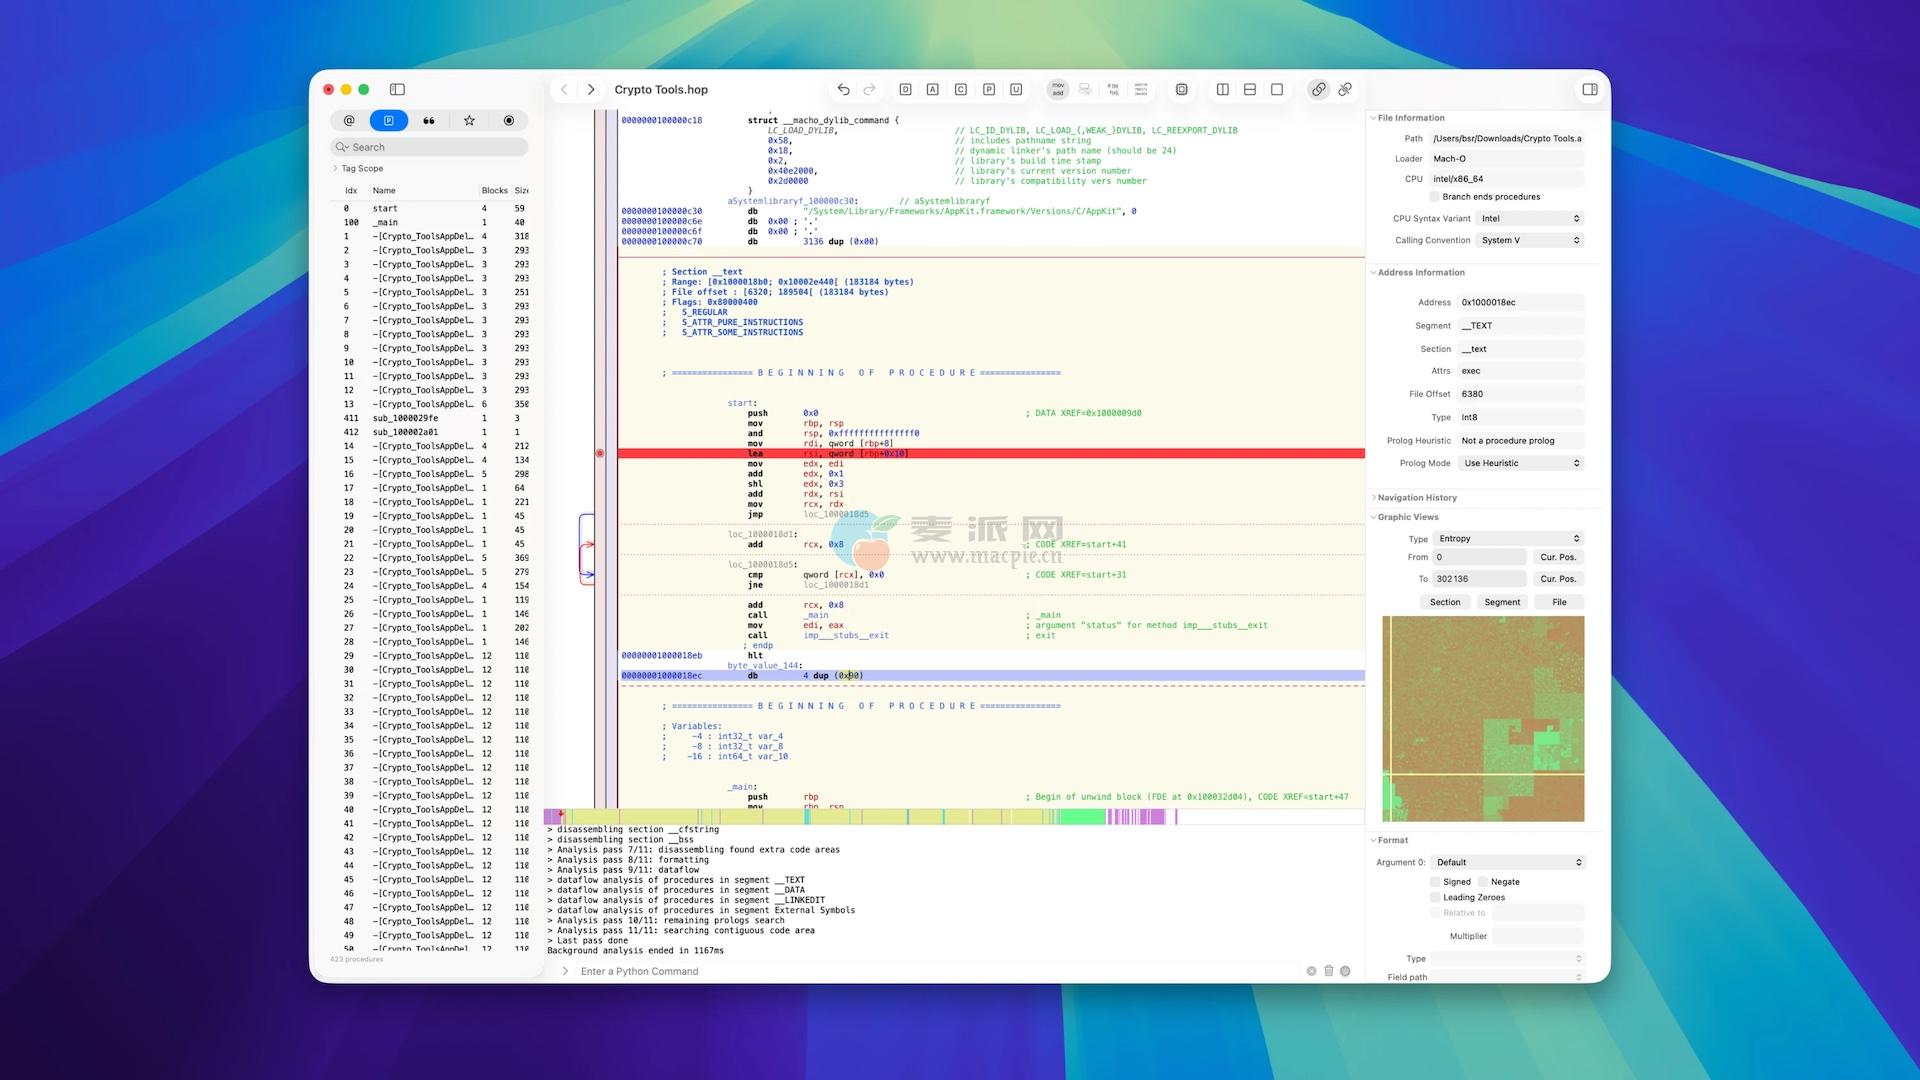Enable Branch ends procedures checkbox
The height and width of the screenshot is (1080, 1920).
[x=1435, y=197]
